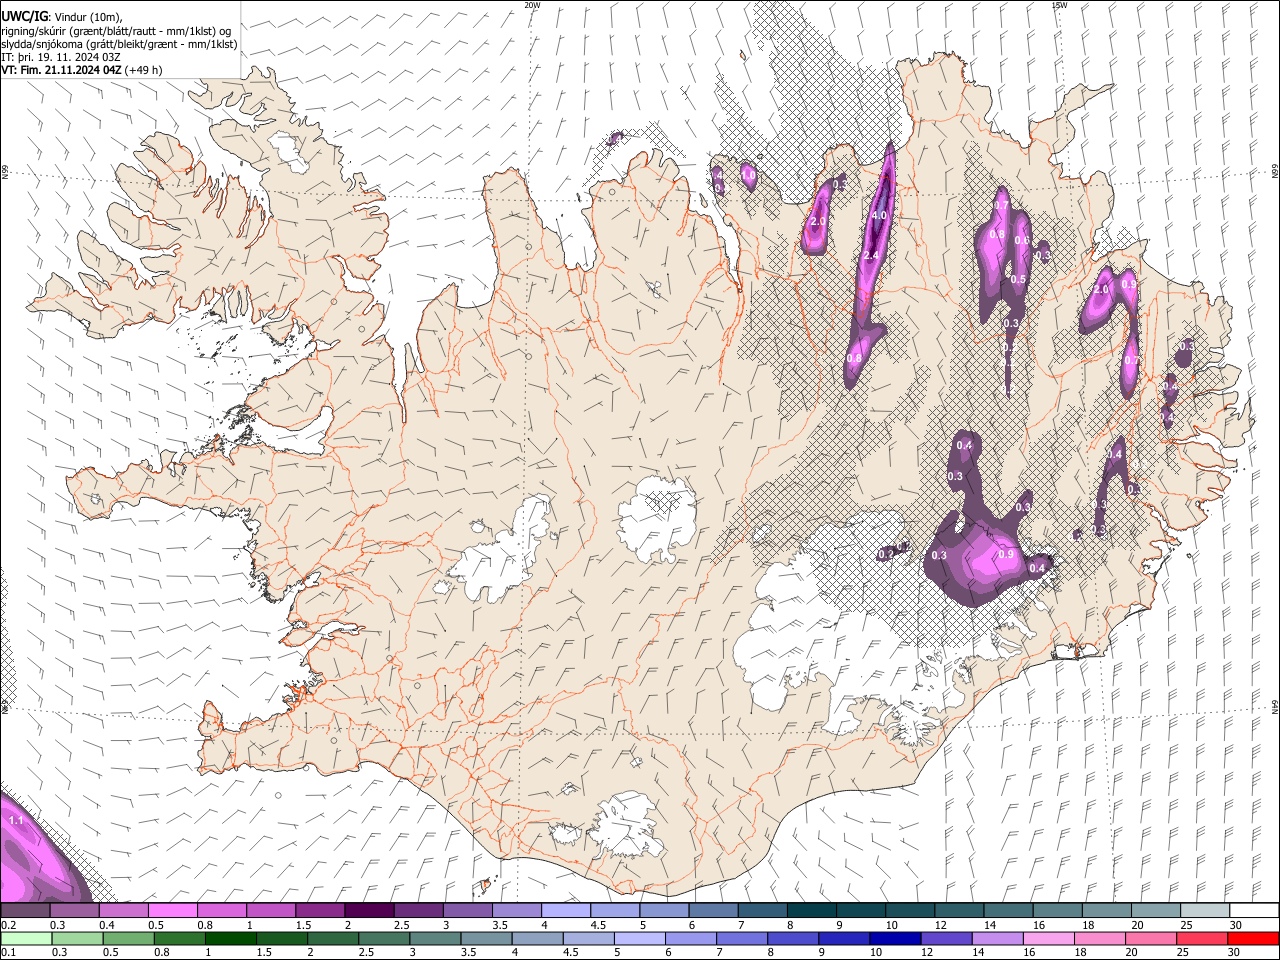Viewport: 1280px width, 960px height.
Task: Select the deep blue 10–12 swatch, lower legend
Action: pyautogui.click(x=896, y=938)
